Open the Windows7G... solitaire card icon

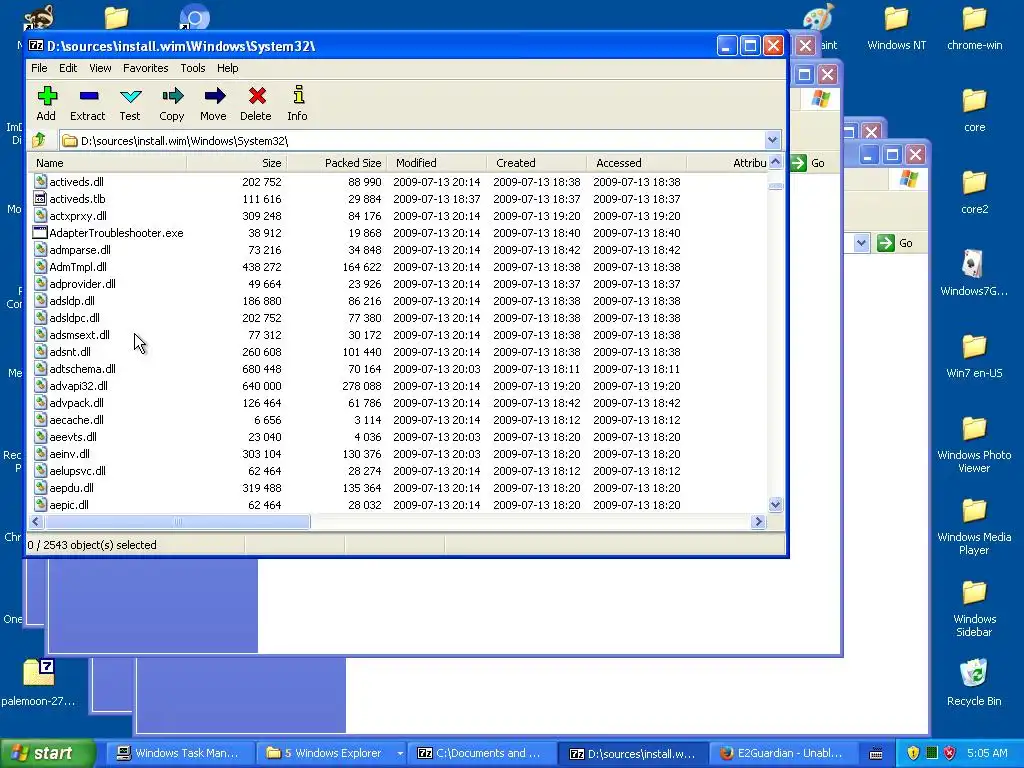(973, 264)
